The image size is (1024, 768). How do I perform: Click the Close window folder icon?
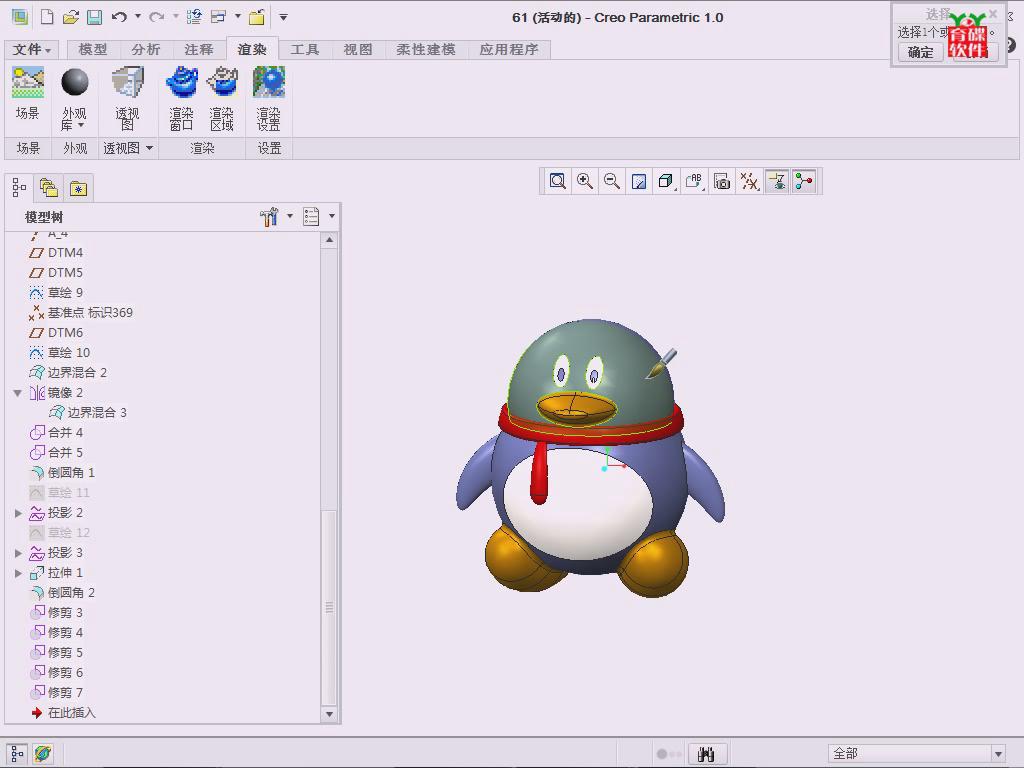tap(257, 17)
